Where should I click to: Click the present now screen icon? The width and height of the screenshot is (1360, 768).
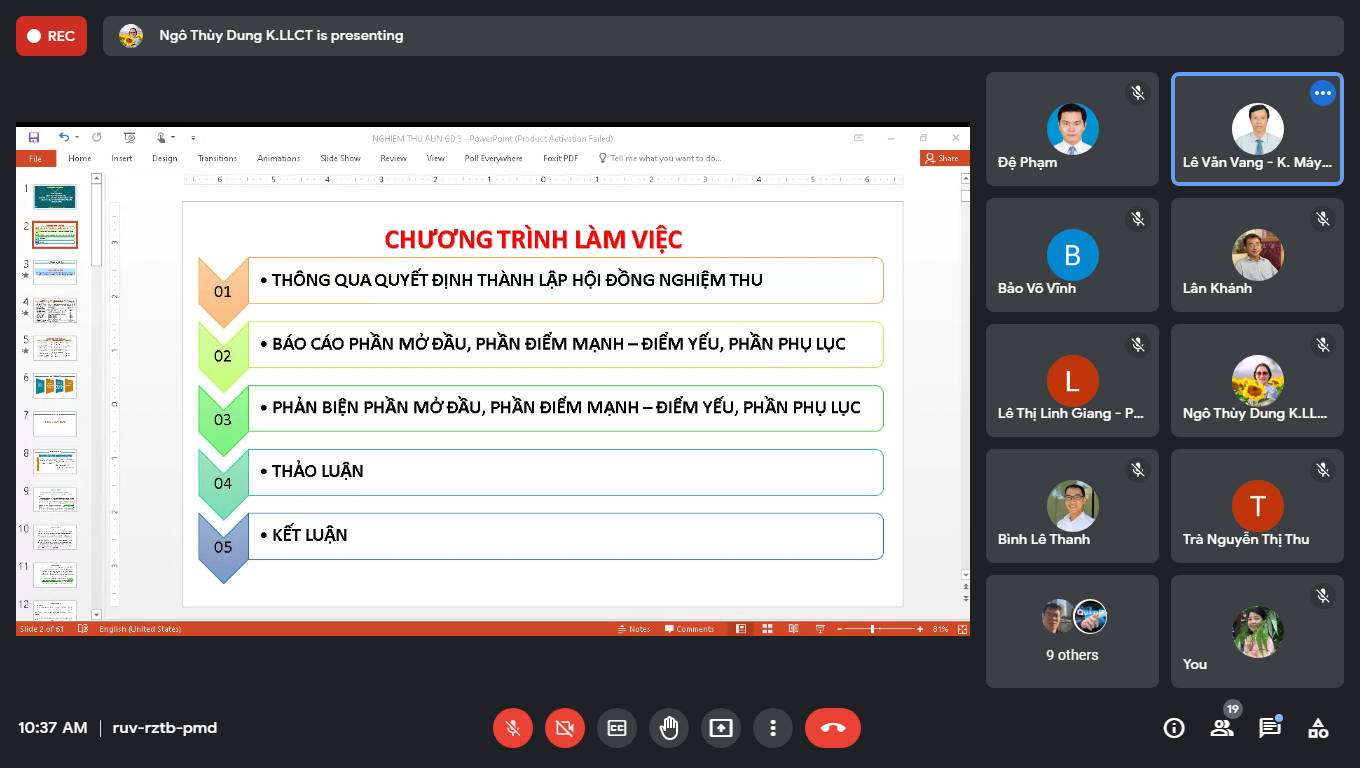(721, 728)
